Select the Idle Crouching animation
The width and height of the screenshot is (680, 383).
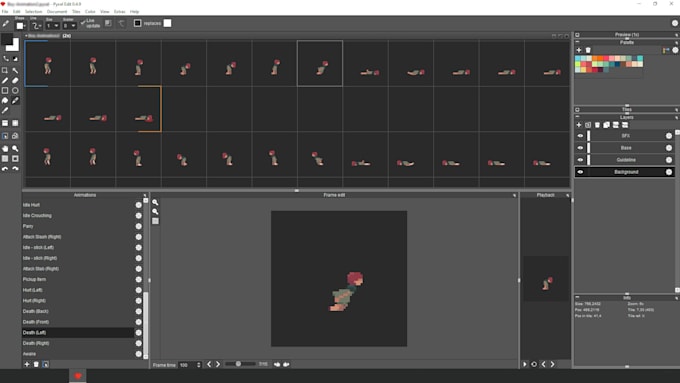point(78,216)
